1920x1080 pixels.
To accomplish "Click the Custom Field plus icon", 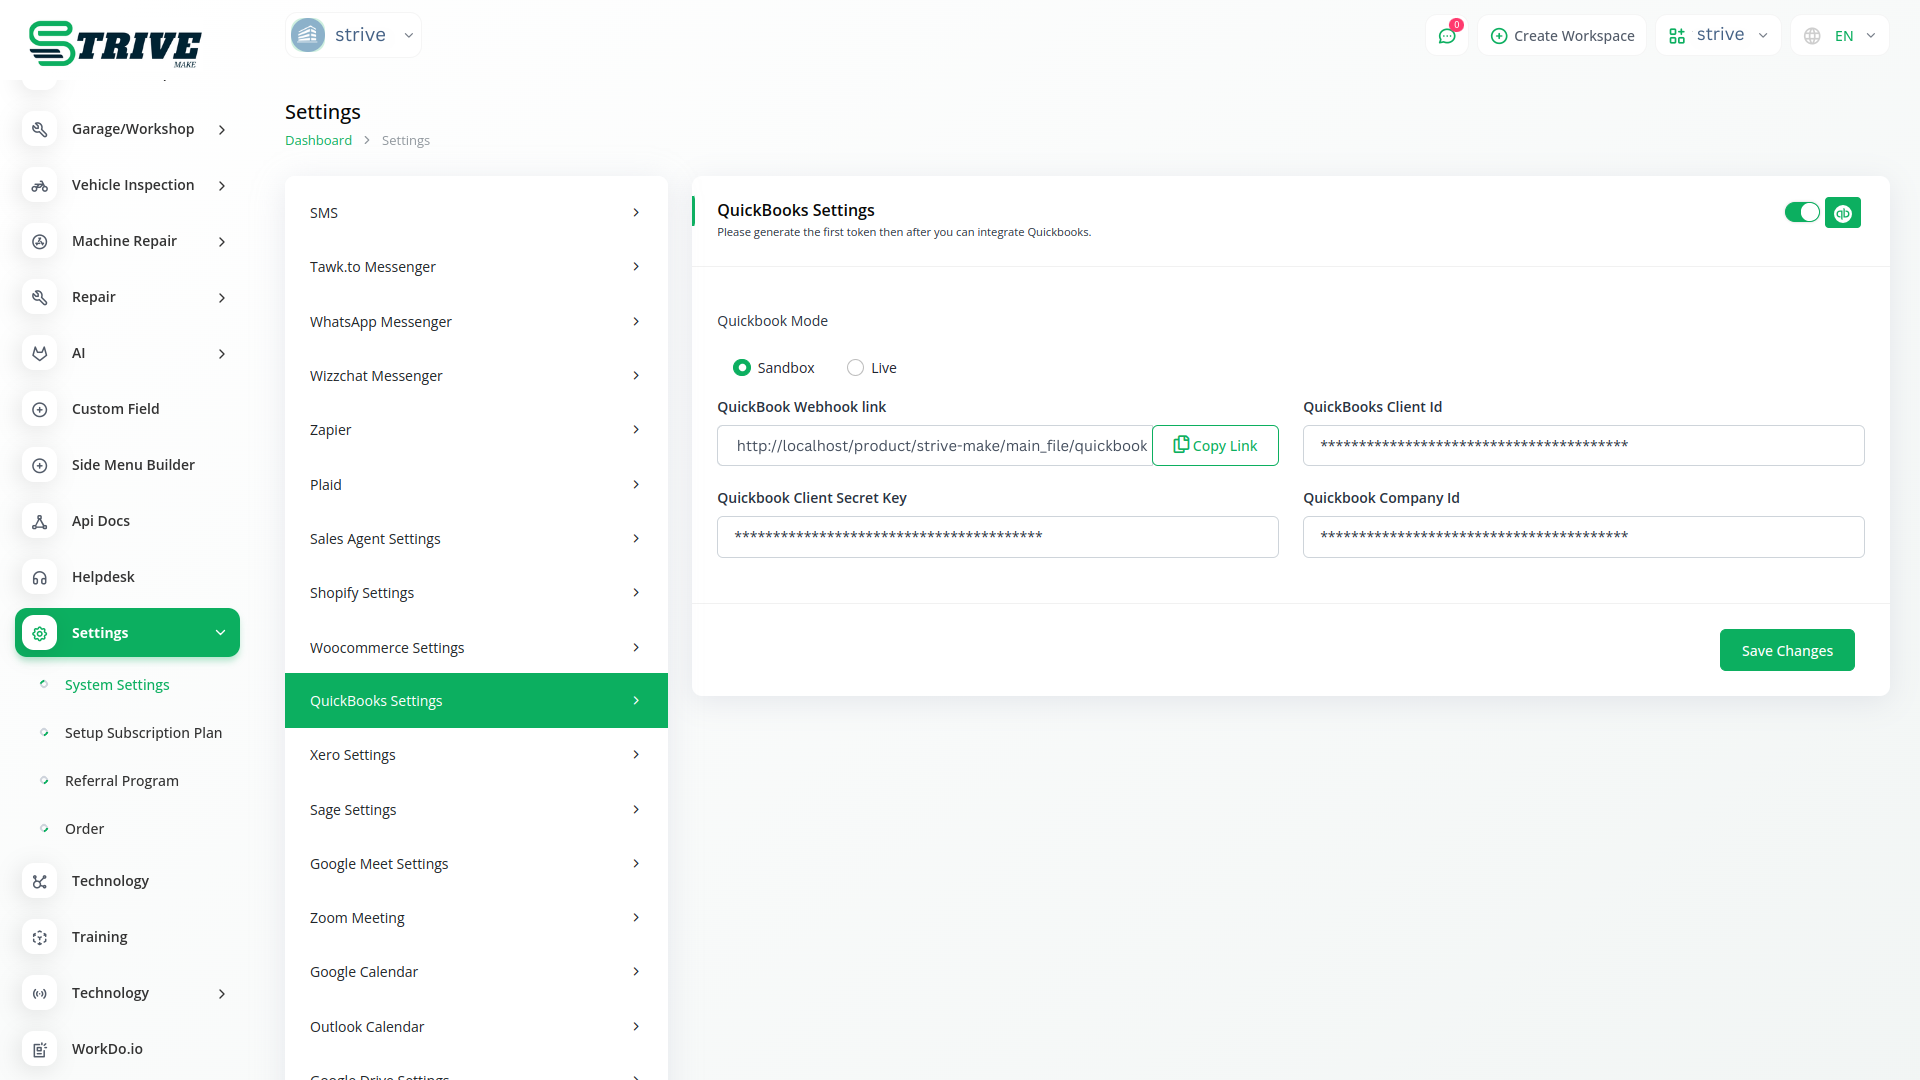I will (x=40, y=409).
